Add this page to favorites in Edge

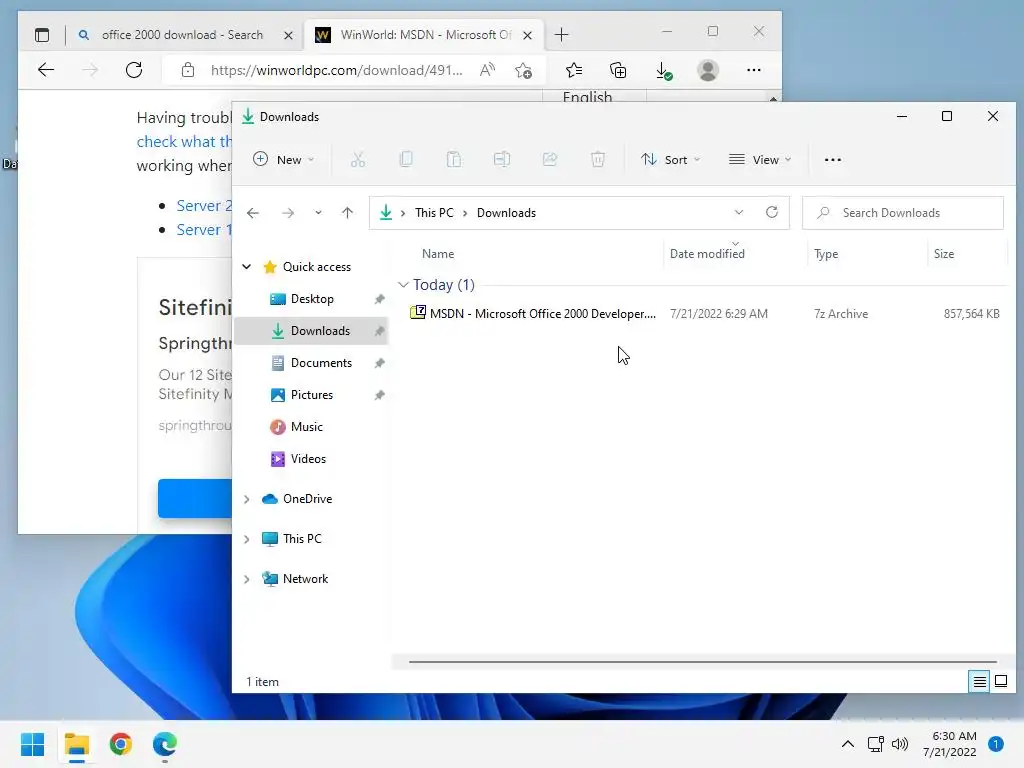(523, 70)
